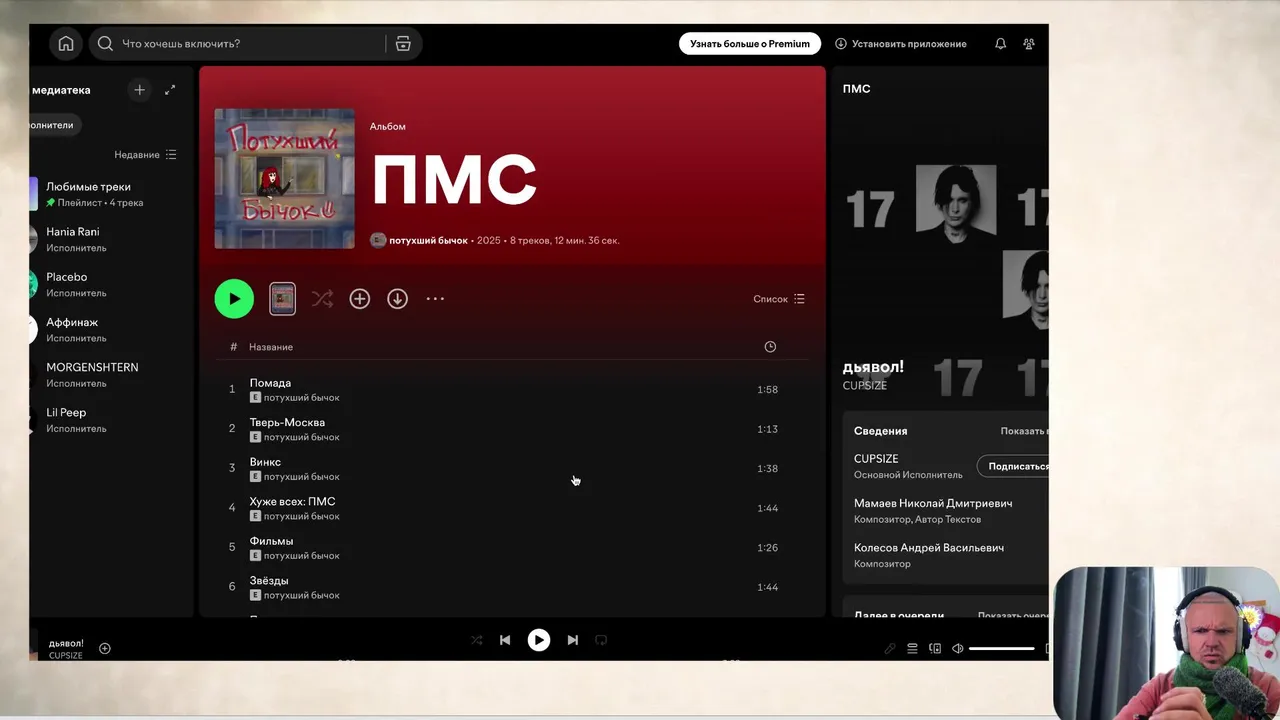Screen dimensions: 1280x720
Task: Click the small album preview thumbnail next to play
Action: tap(283, 299)
